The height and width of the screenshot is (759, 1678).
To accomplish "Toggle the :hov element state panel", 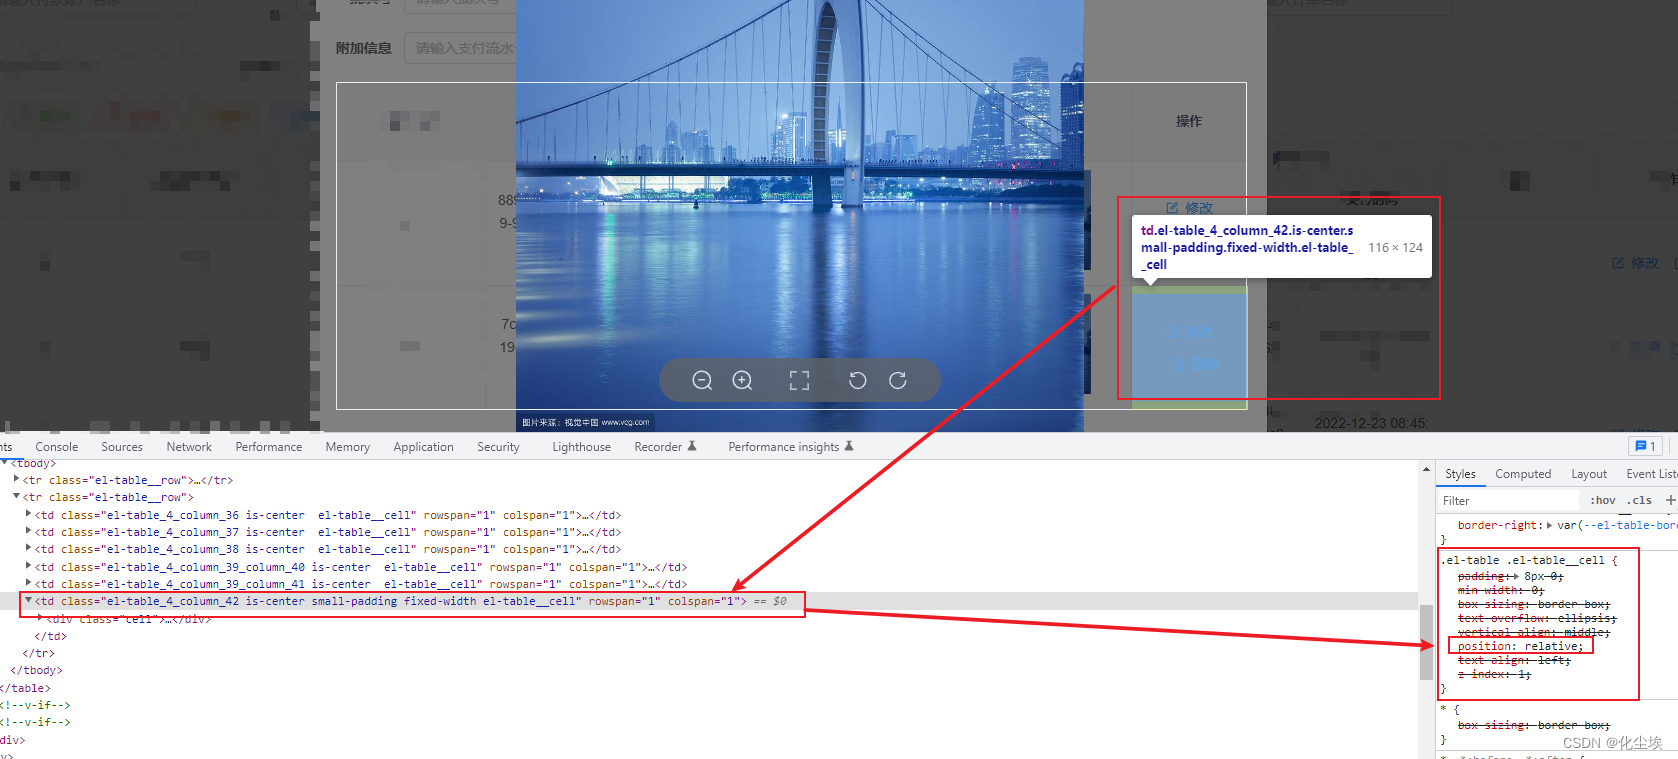I will tap(1603, 500).
